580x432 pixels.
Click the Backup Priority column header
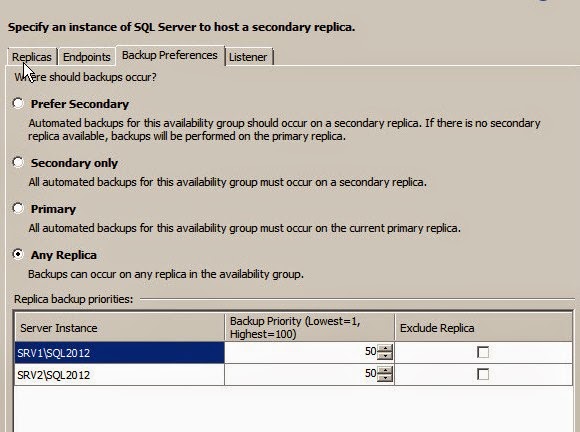tap(310, 328)
